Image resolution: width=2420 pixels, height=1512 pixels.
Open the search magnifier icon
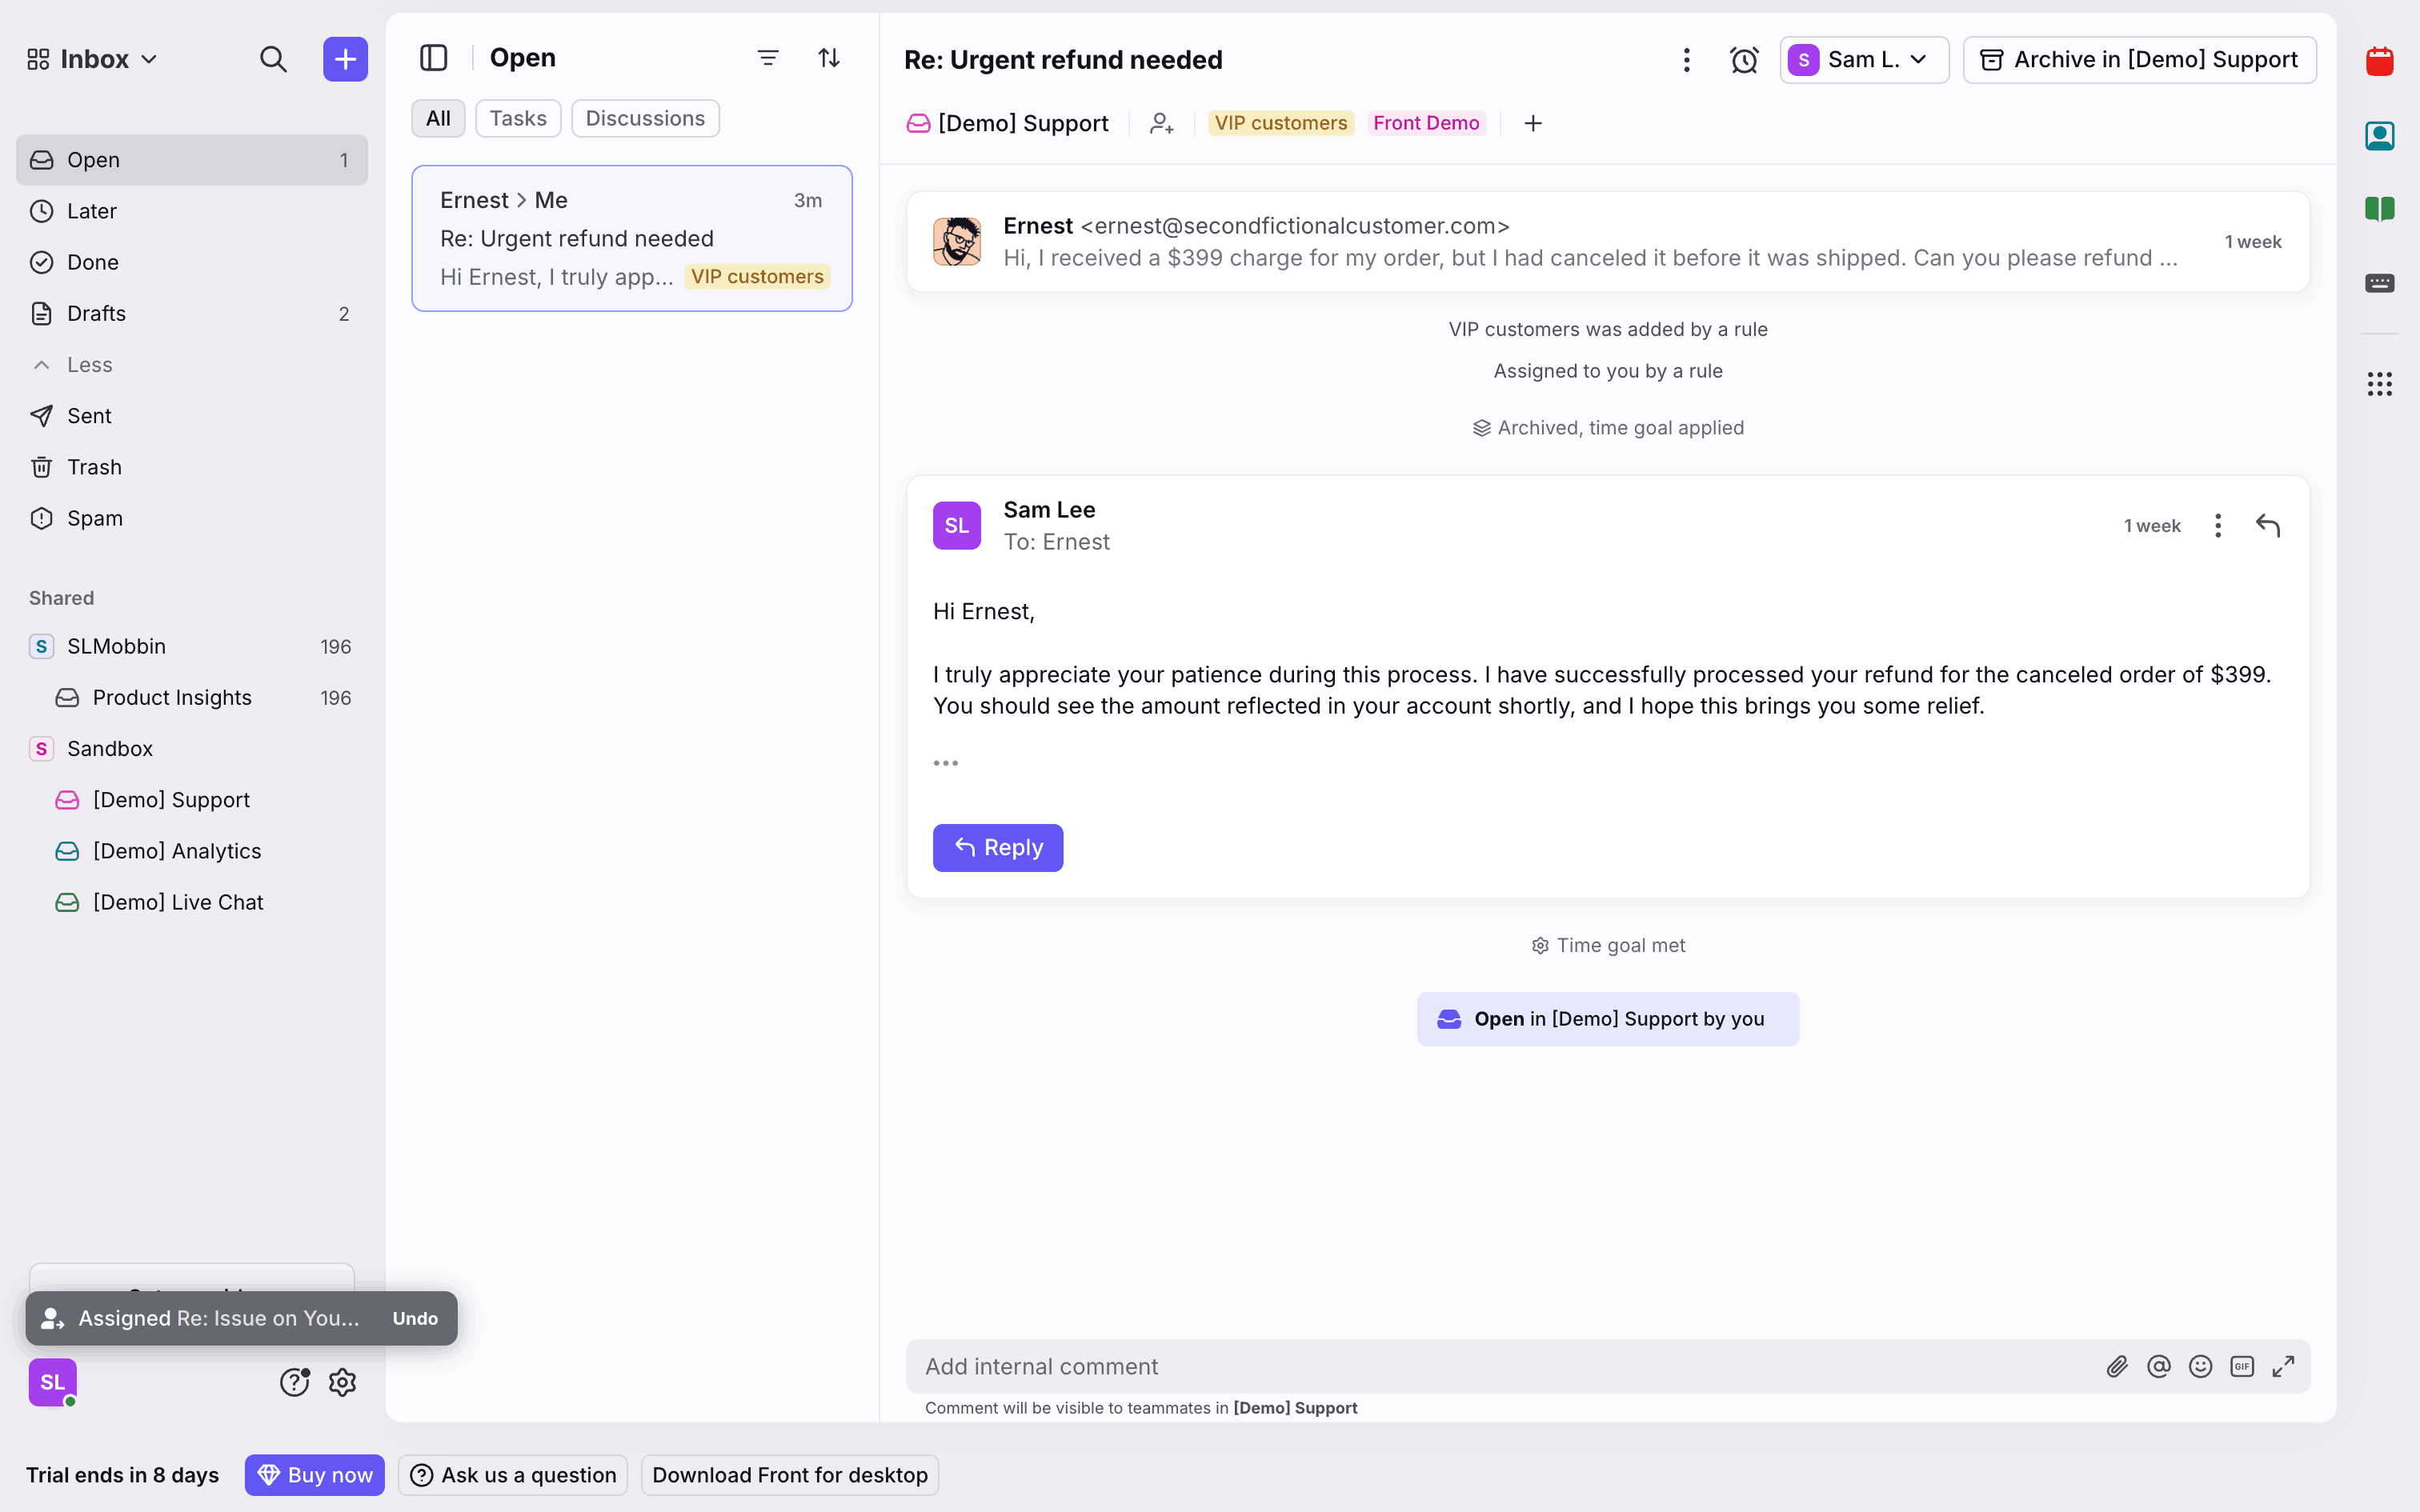pos(273,60)
